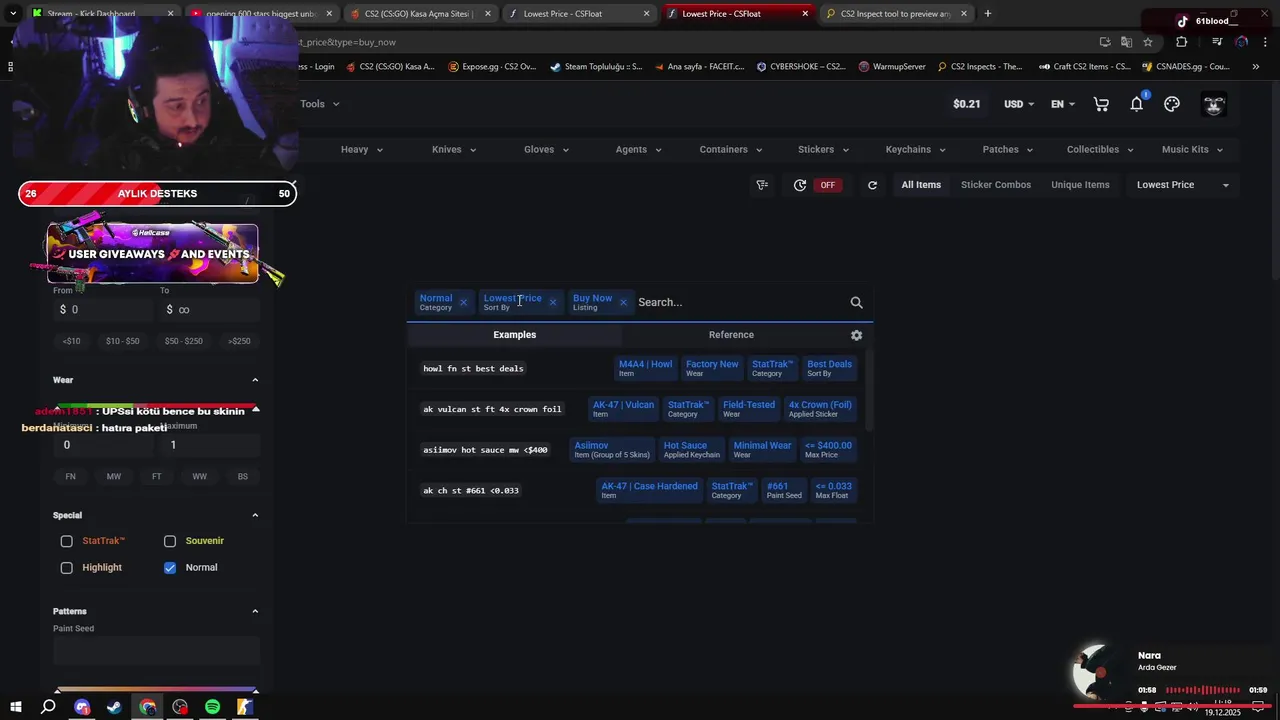1280x720 pixels.
Task: Refresh the item listings
Action: [872, 185]
